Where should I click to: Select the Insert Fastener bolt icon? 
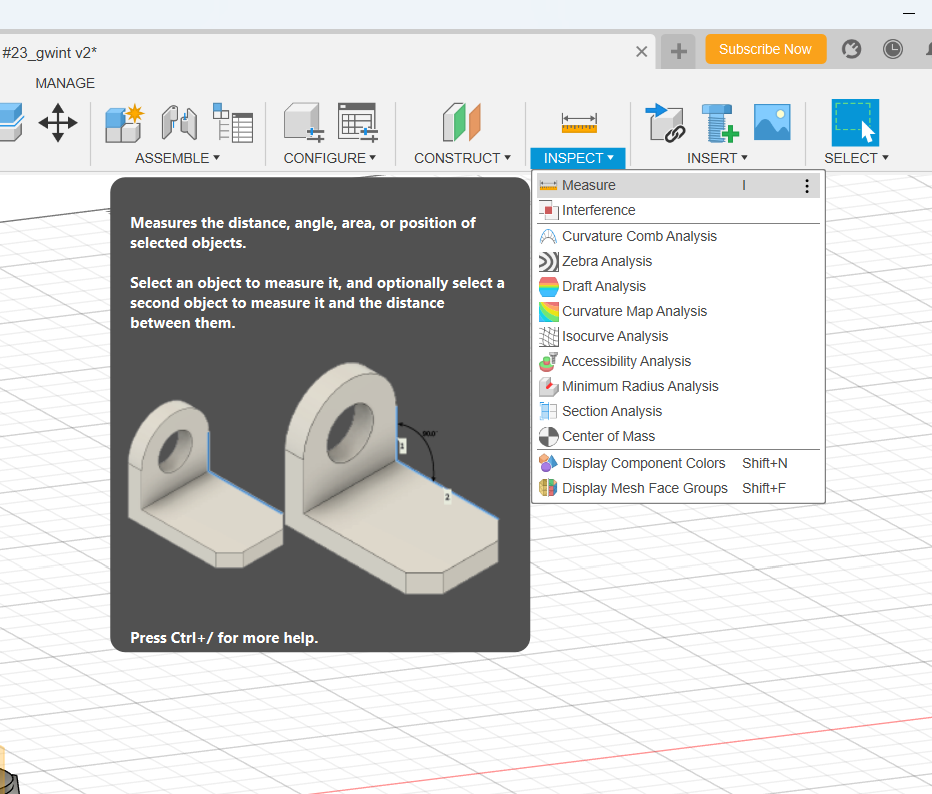click(720, 123)
